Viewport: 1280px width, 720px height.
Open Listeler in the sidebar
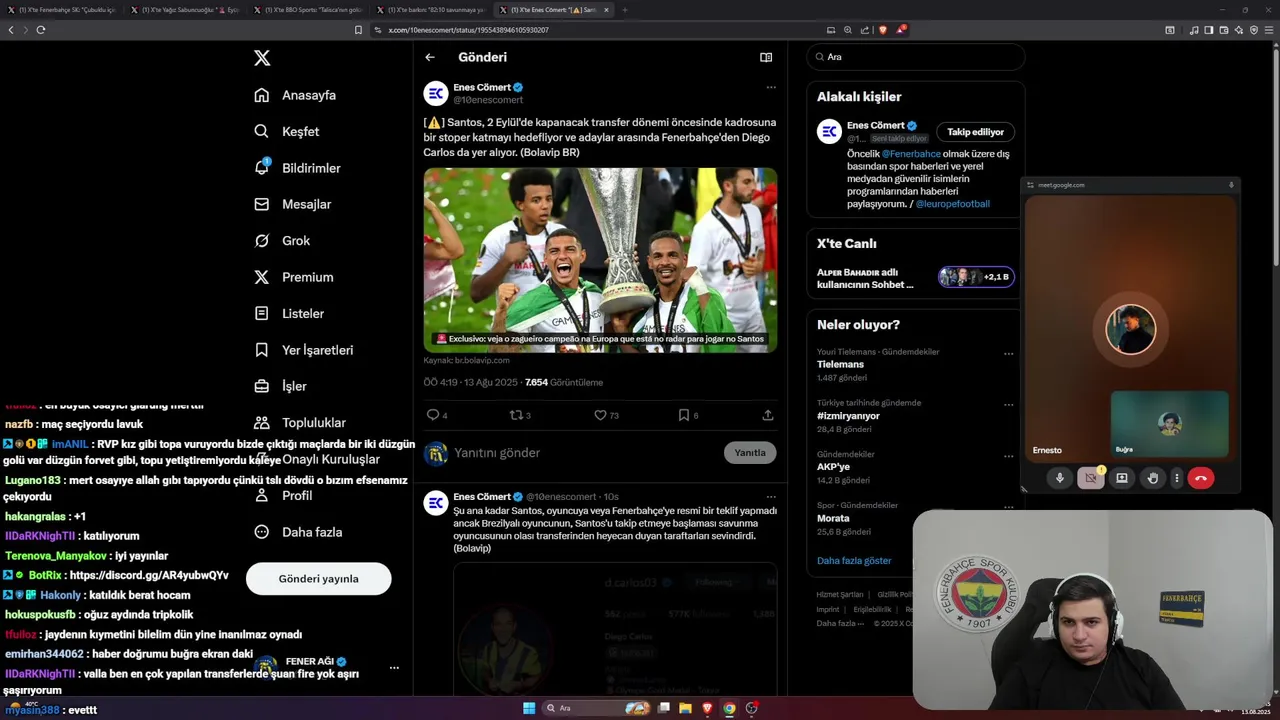289,313
